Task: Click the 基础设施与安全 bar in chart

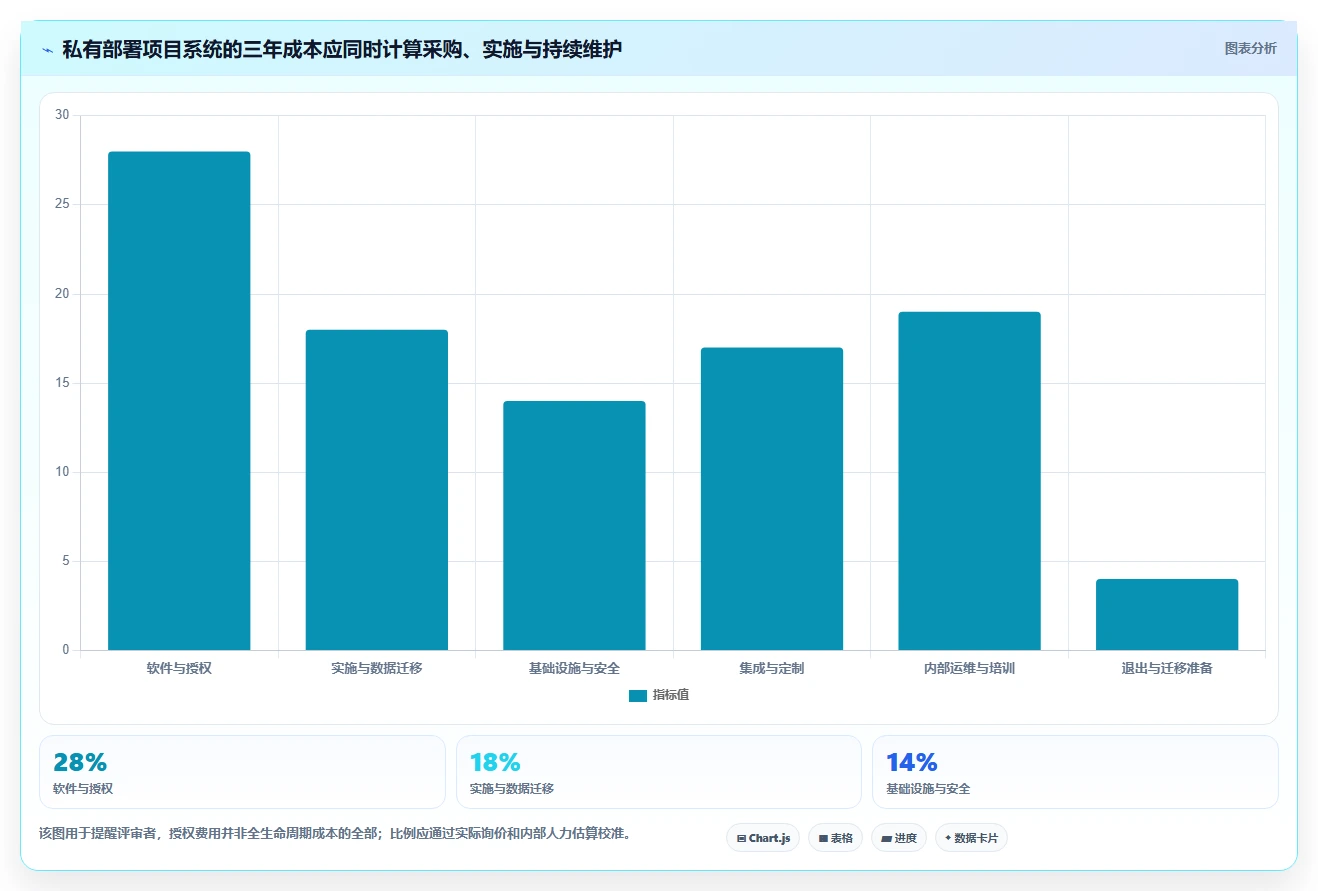Action: [574, 526]
